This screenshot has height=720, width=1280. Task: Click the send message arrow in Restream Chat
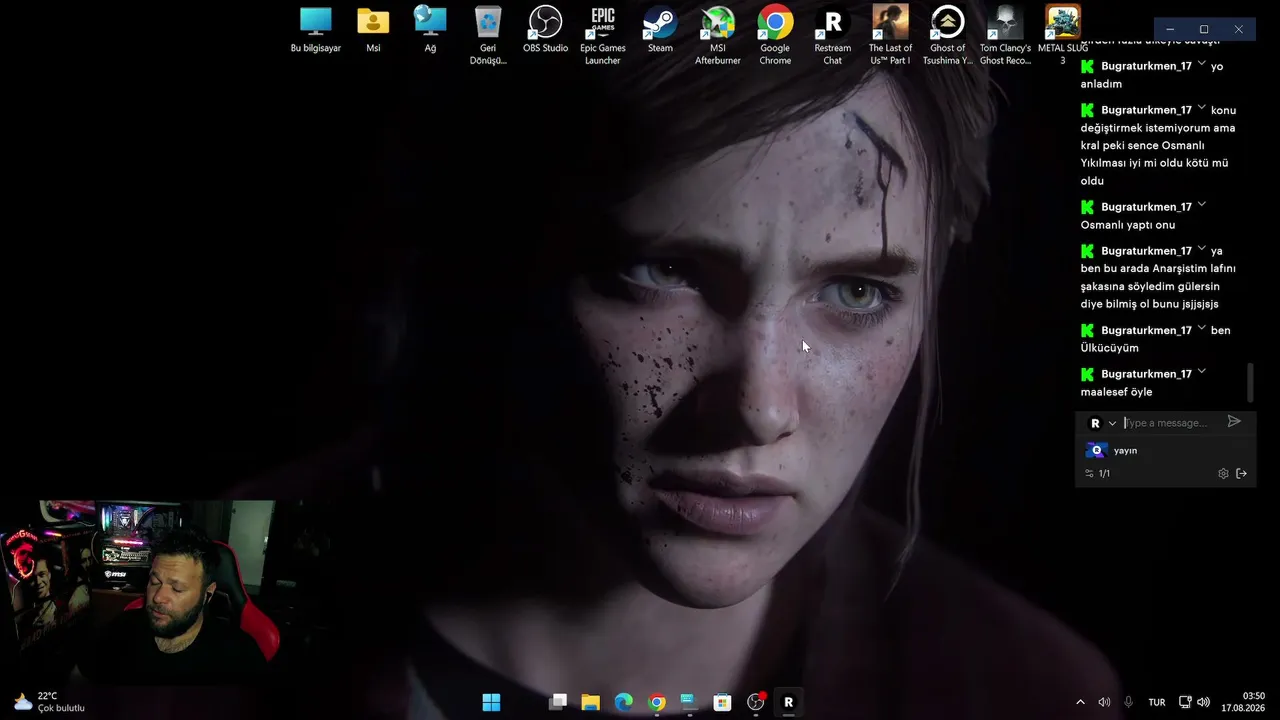point(1234,422)
